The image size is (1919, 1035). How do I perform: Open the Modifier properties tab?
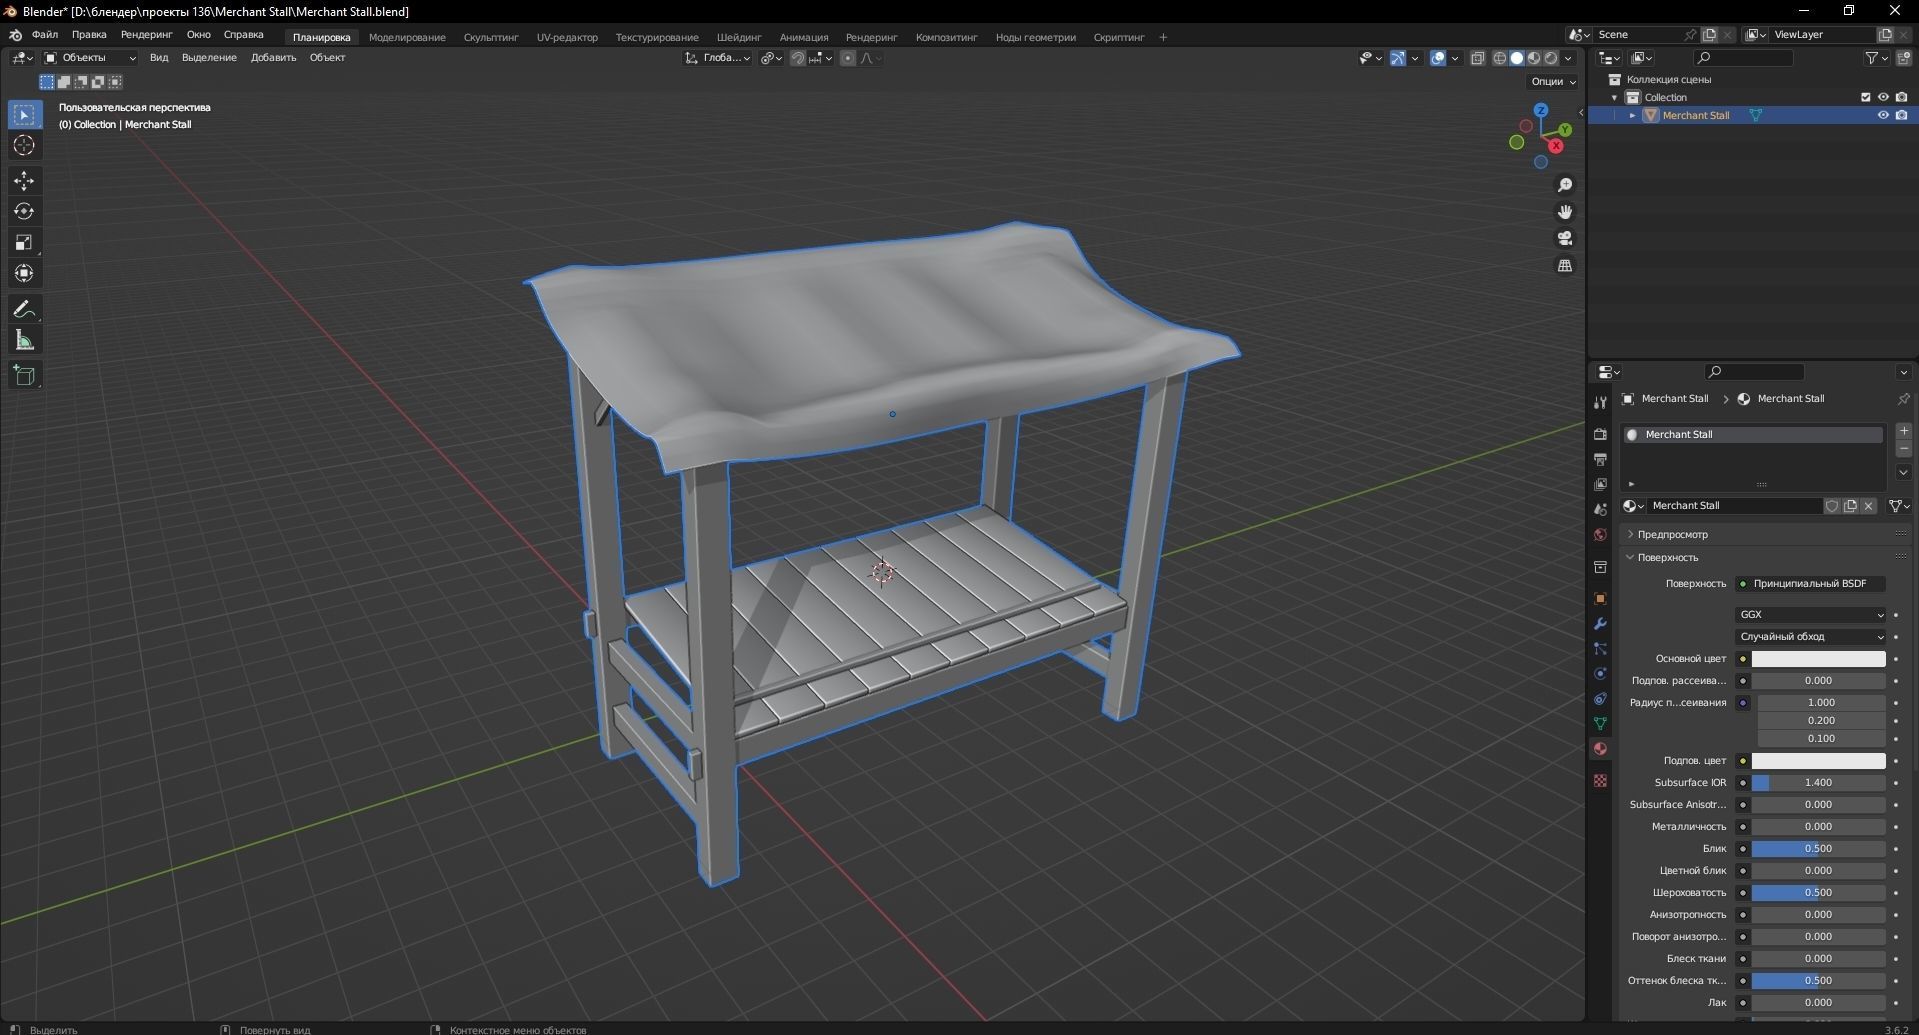coord(1599,623)
